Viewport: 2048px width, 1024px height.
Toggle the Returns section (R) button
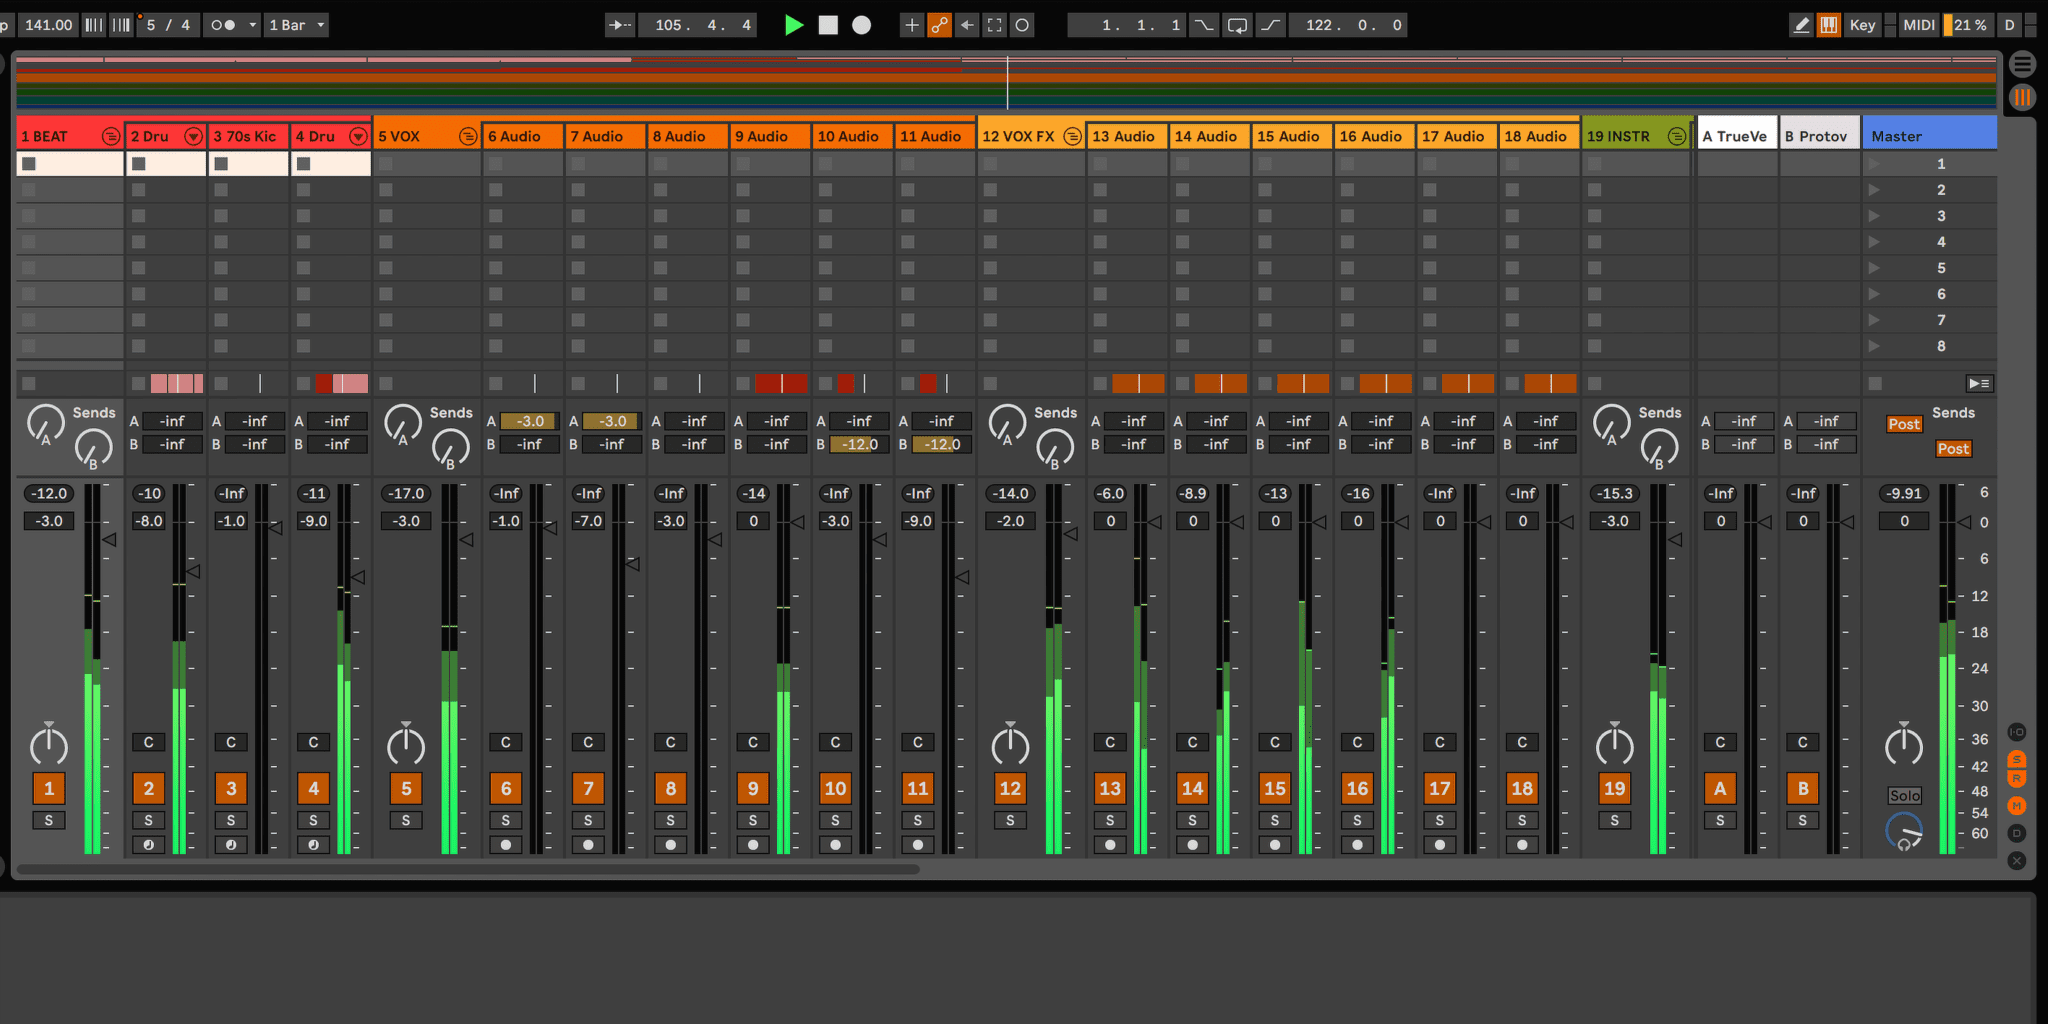pos(2017,778)
